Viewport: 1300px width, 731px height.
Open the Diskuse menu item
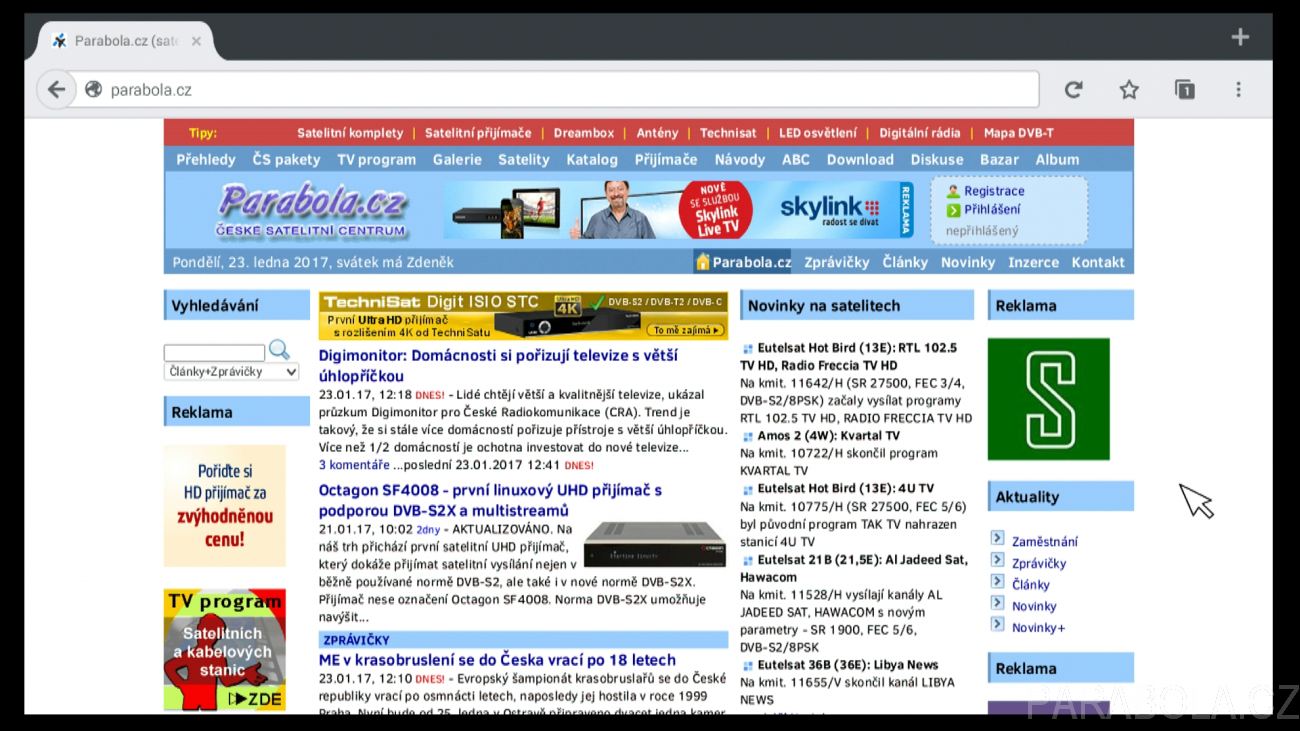[x=937, y=159]
